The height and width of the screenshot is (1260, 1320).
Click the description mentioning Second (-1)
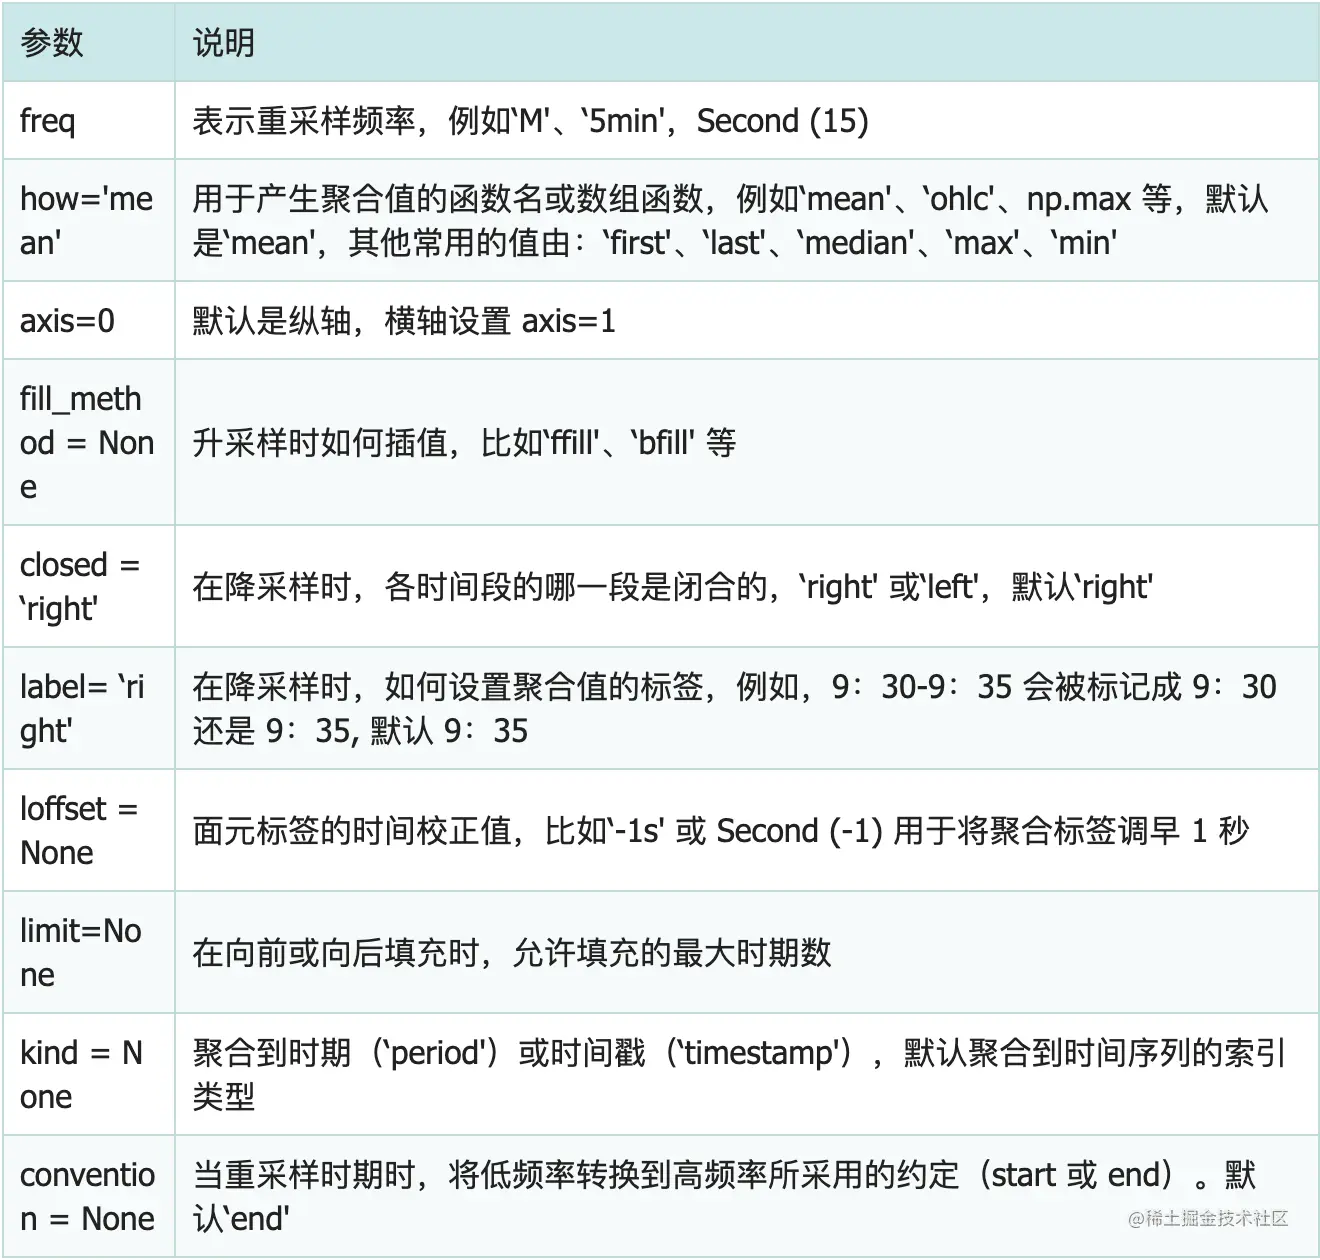(747, 830)
